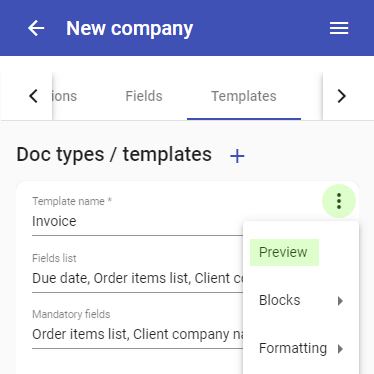Click the three-dot template options icon
Screen dimensions: 374x374
339,201
